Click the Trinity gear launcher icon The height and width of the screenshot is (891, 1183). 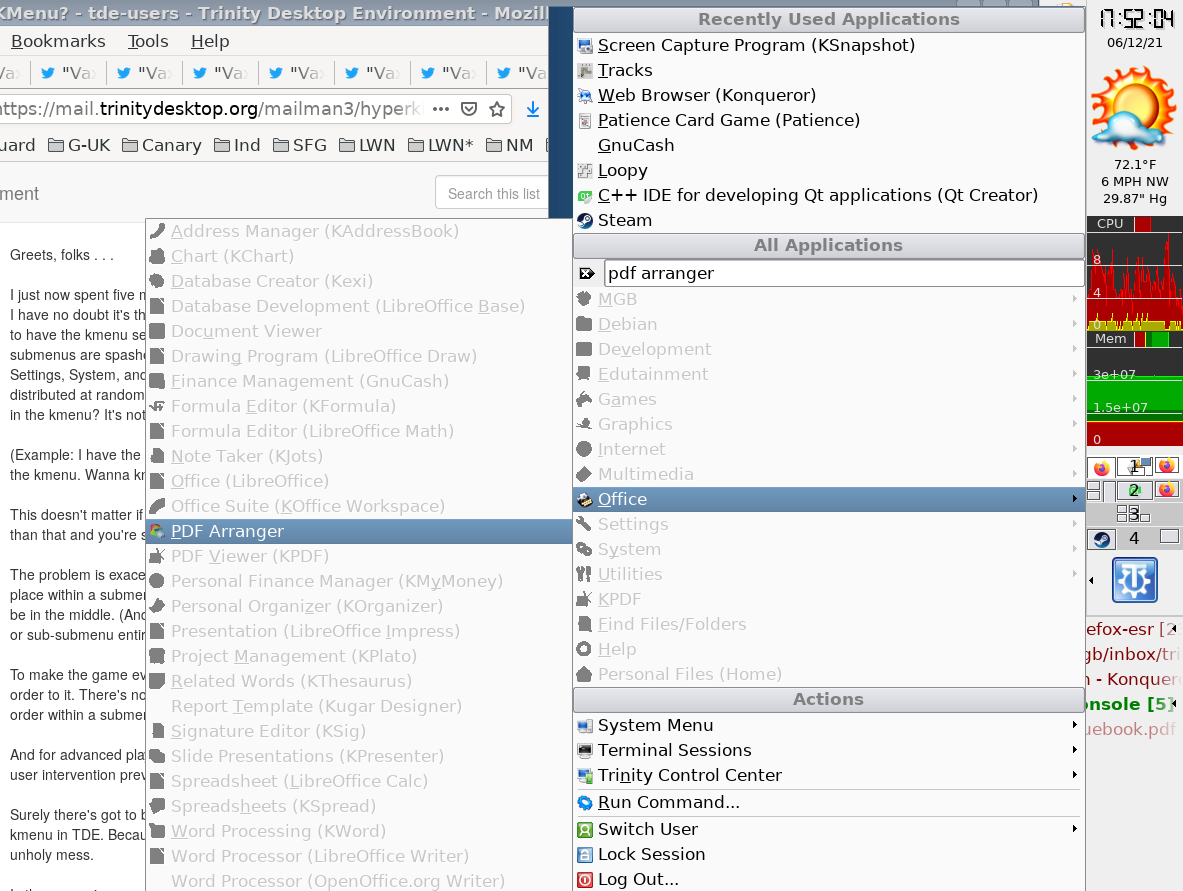(x=1135, y=580)
